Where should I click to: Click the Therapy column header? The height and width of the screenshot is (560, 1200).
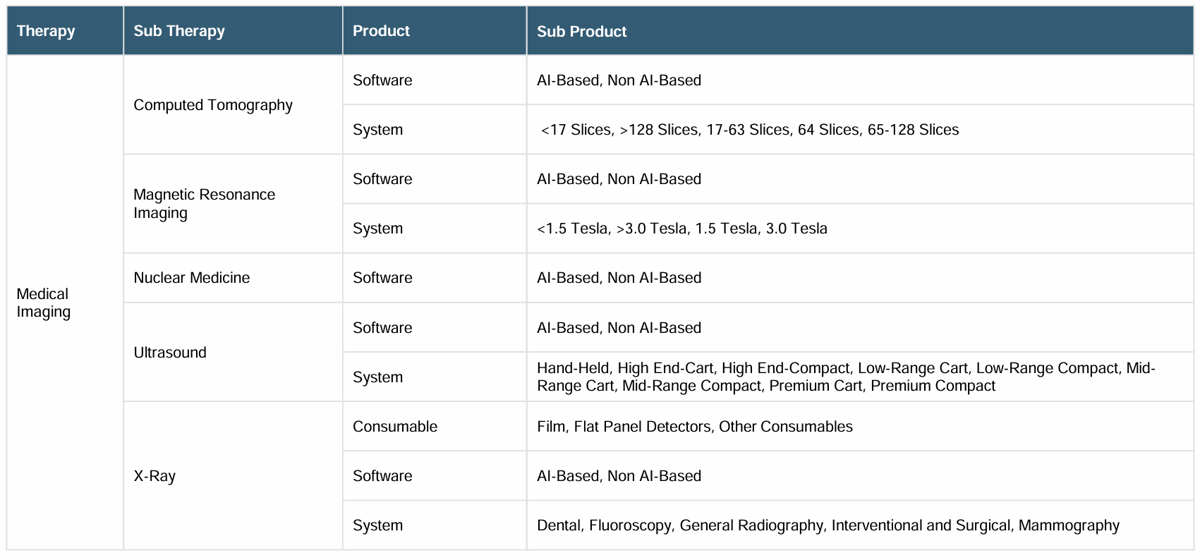65,31
